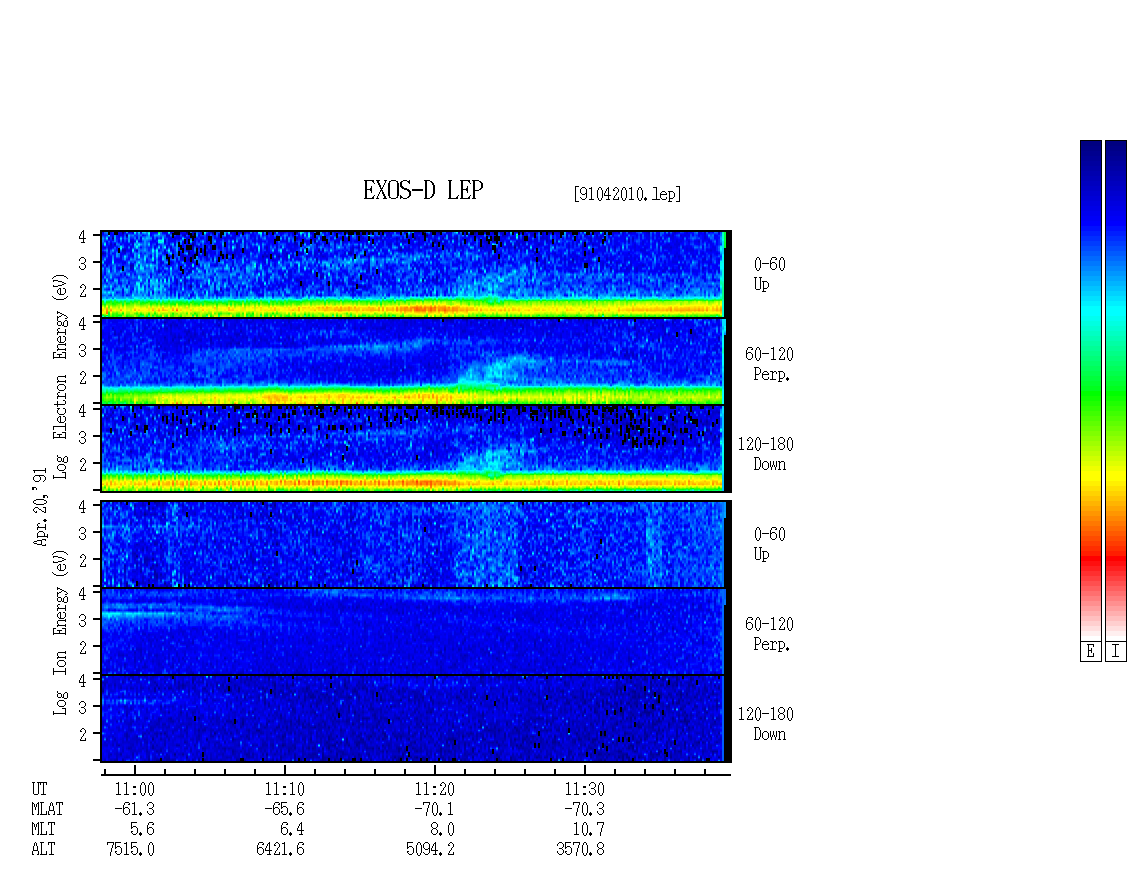Select the altitude value 3570.8
This screenshot has width=1130, height=875.
coord(580,849)
